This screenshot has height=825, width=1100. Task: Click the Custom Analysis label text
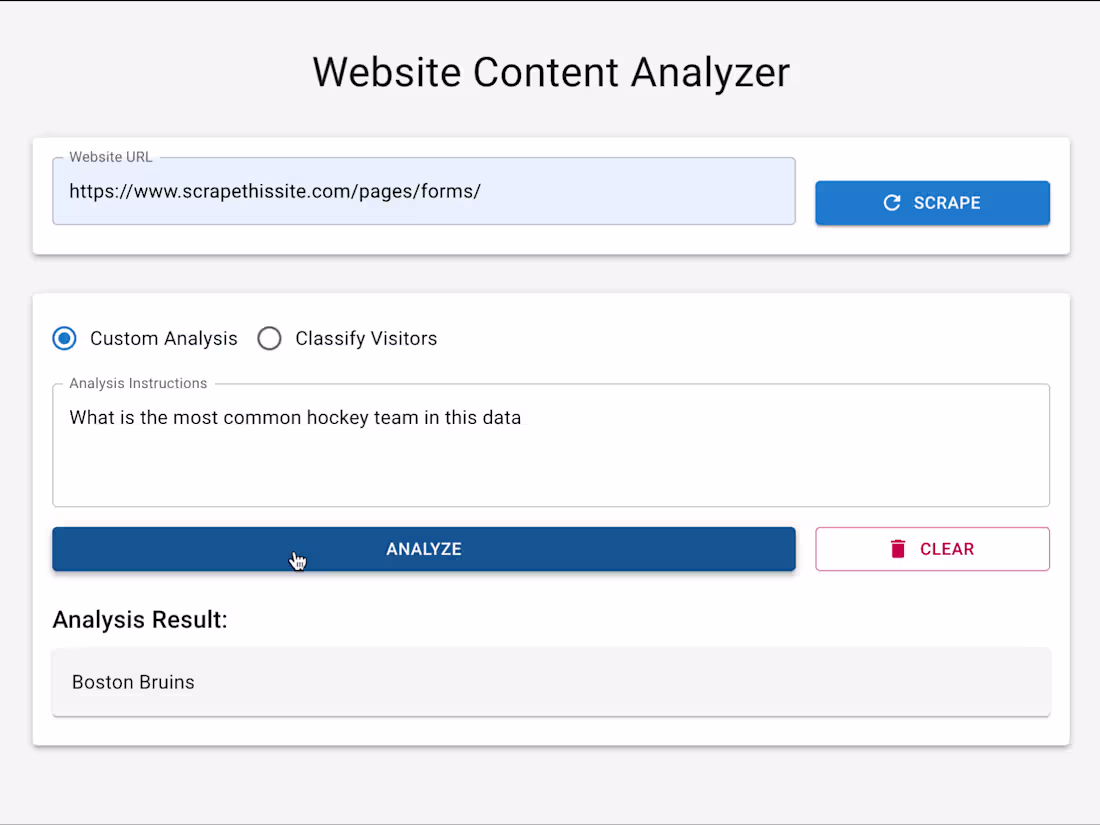pyautogui.click(x=163, y=338)
